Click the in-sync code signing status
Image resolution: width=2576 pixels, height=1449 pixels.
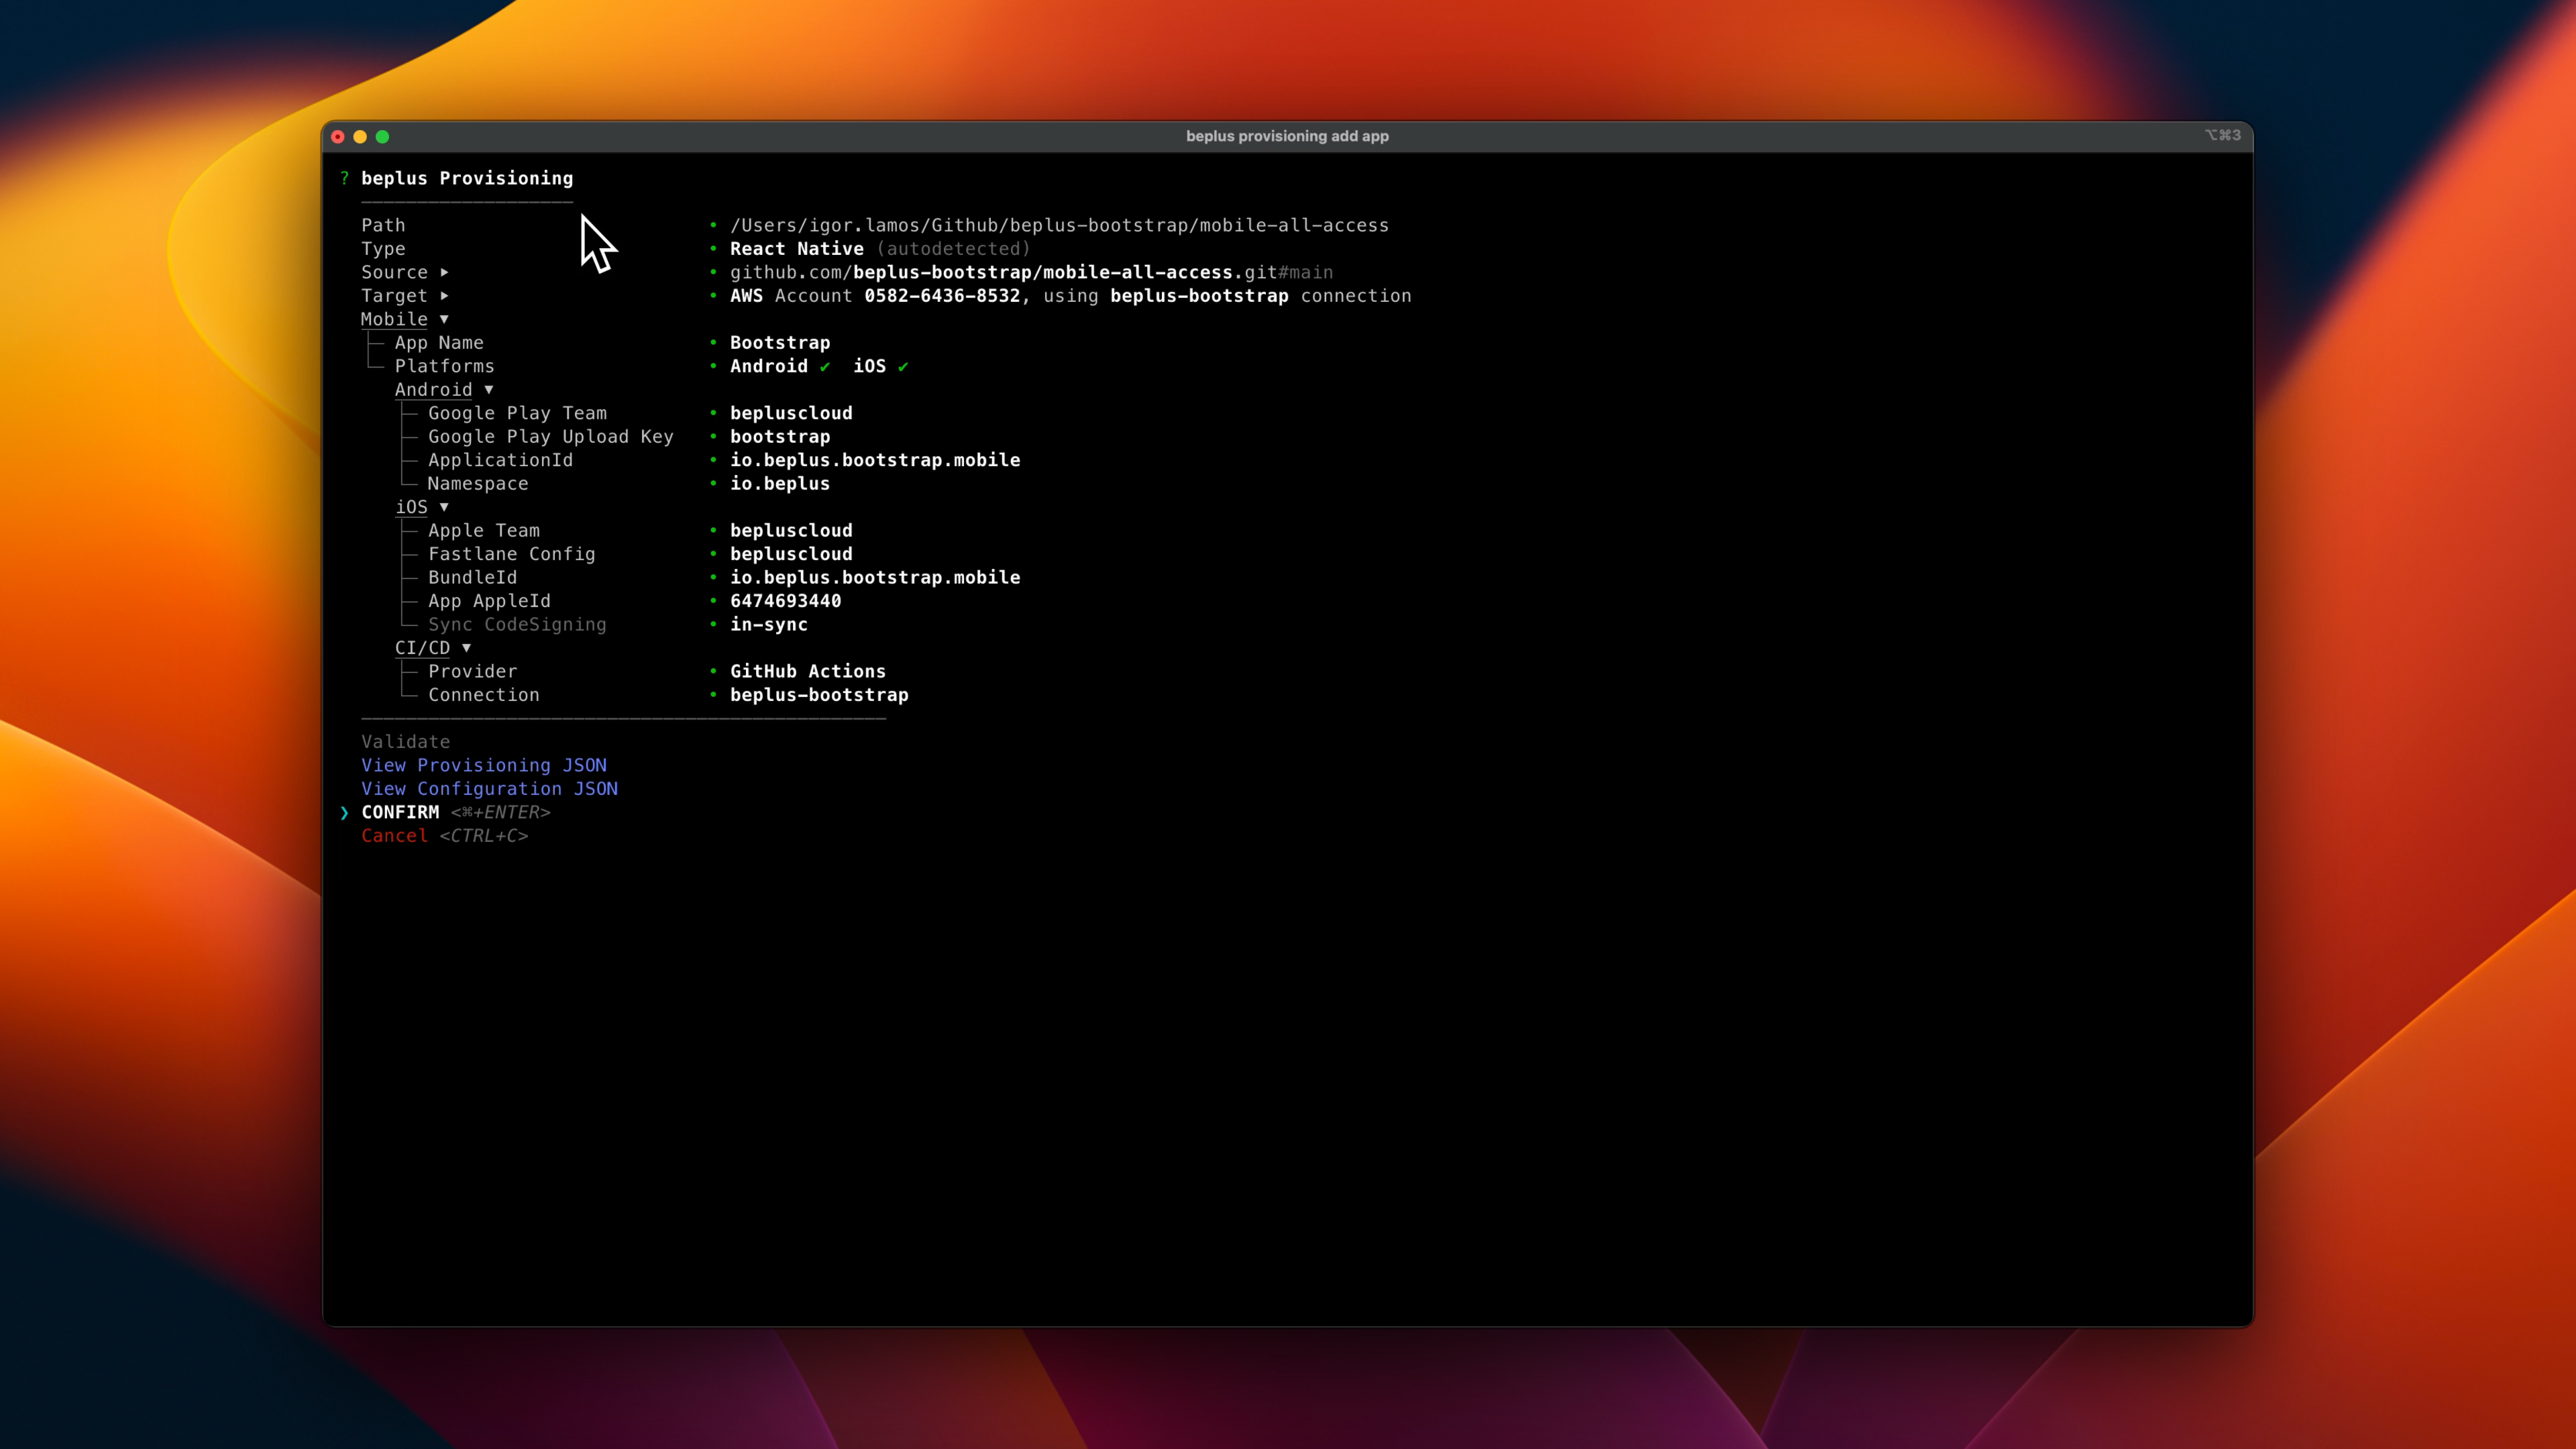[x=769, y=625]
